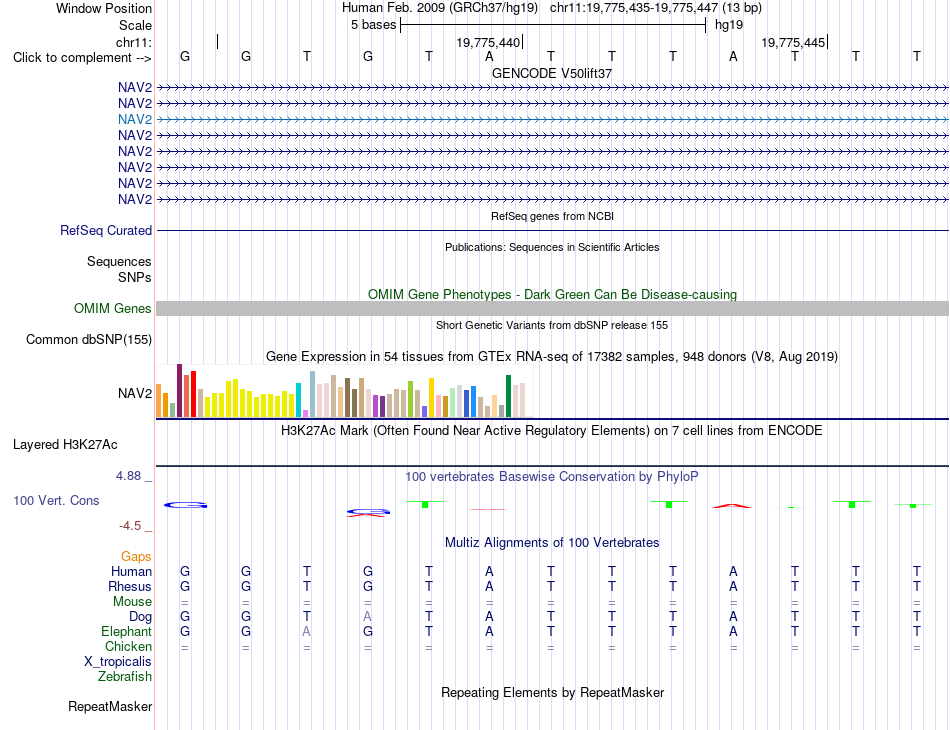Click the X_tropicalis species label
Image resolution: width=950 pixels, height=730 pixels.
(118, 662)
